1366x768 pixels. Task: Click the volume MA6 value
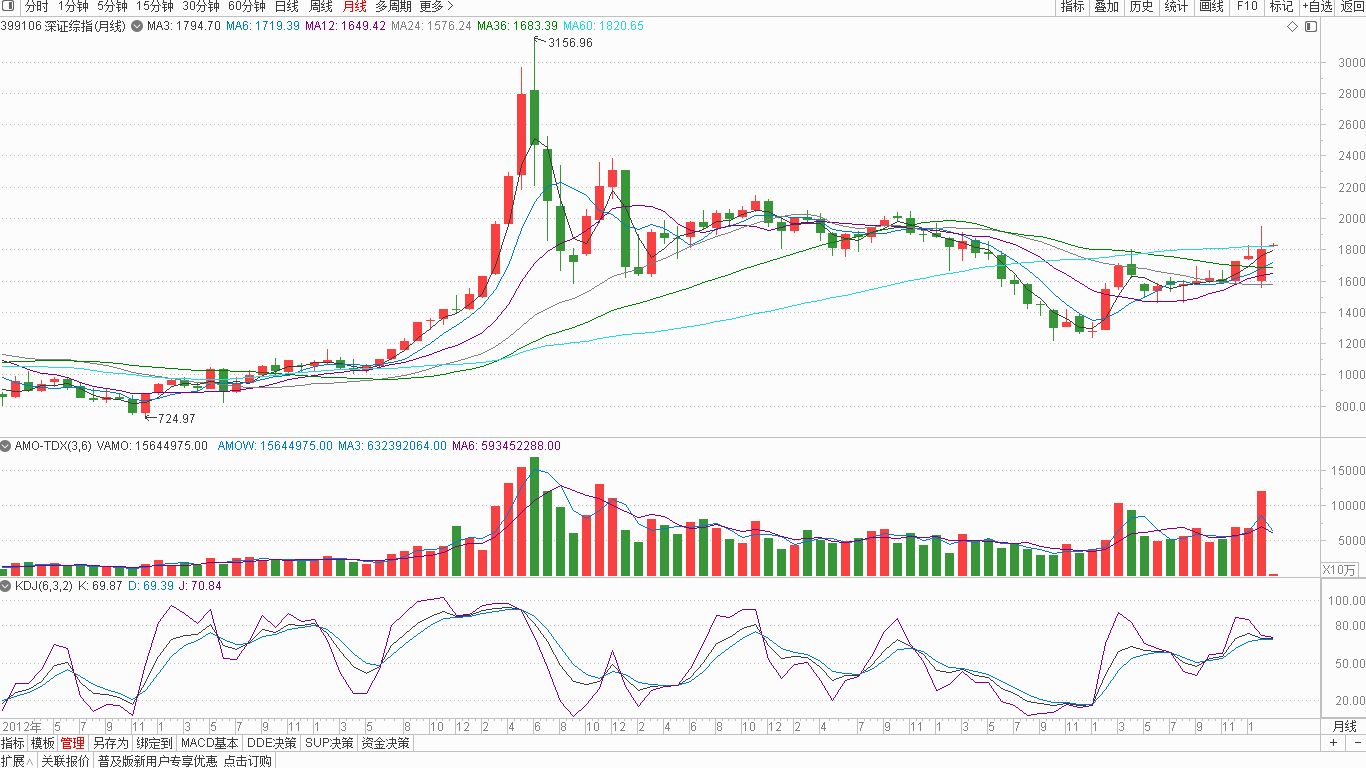507,446
